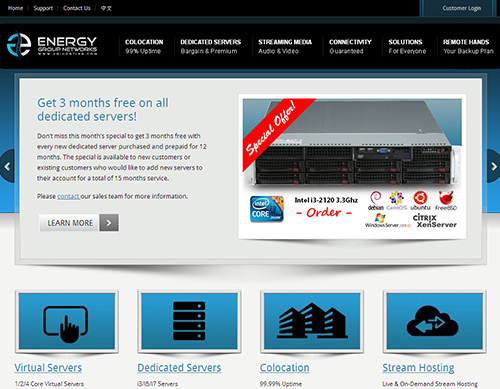Open the Support link
Viewport: 500px width, 389px height.
point(43,8)
